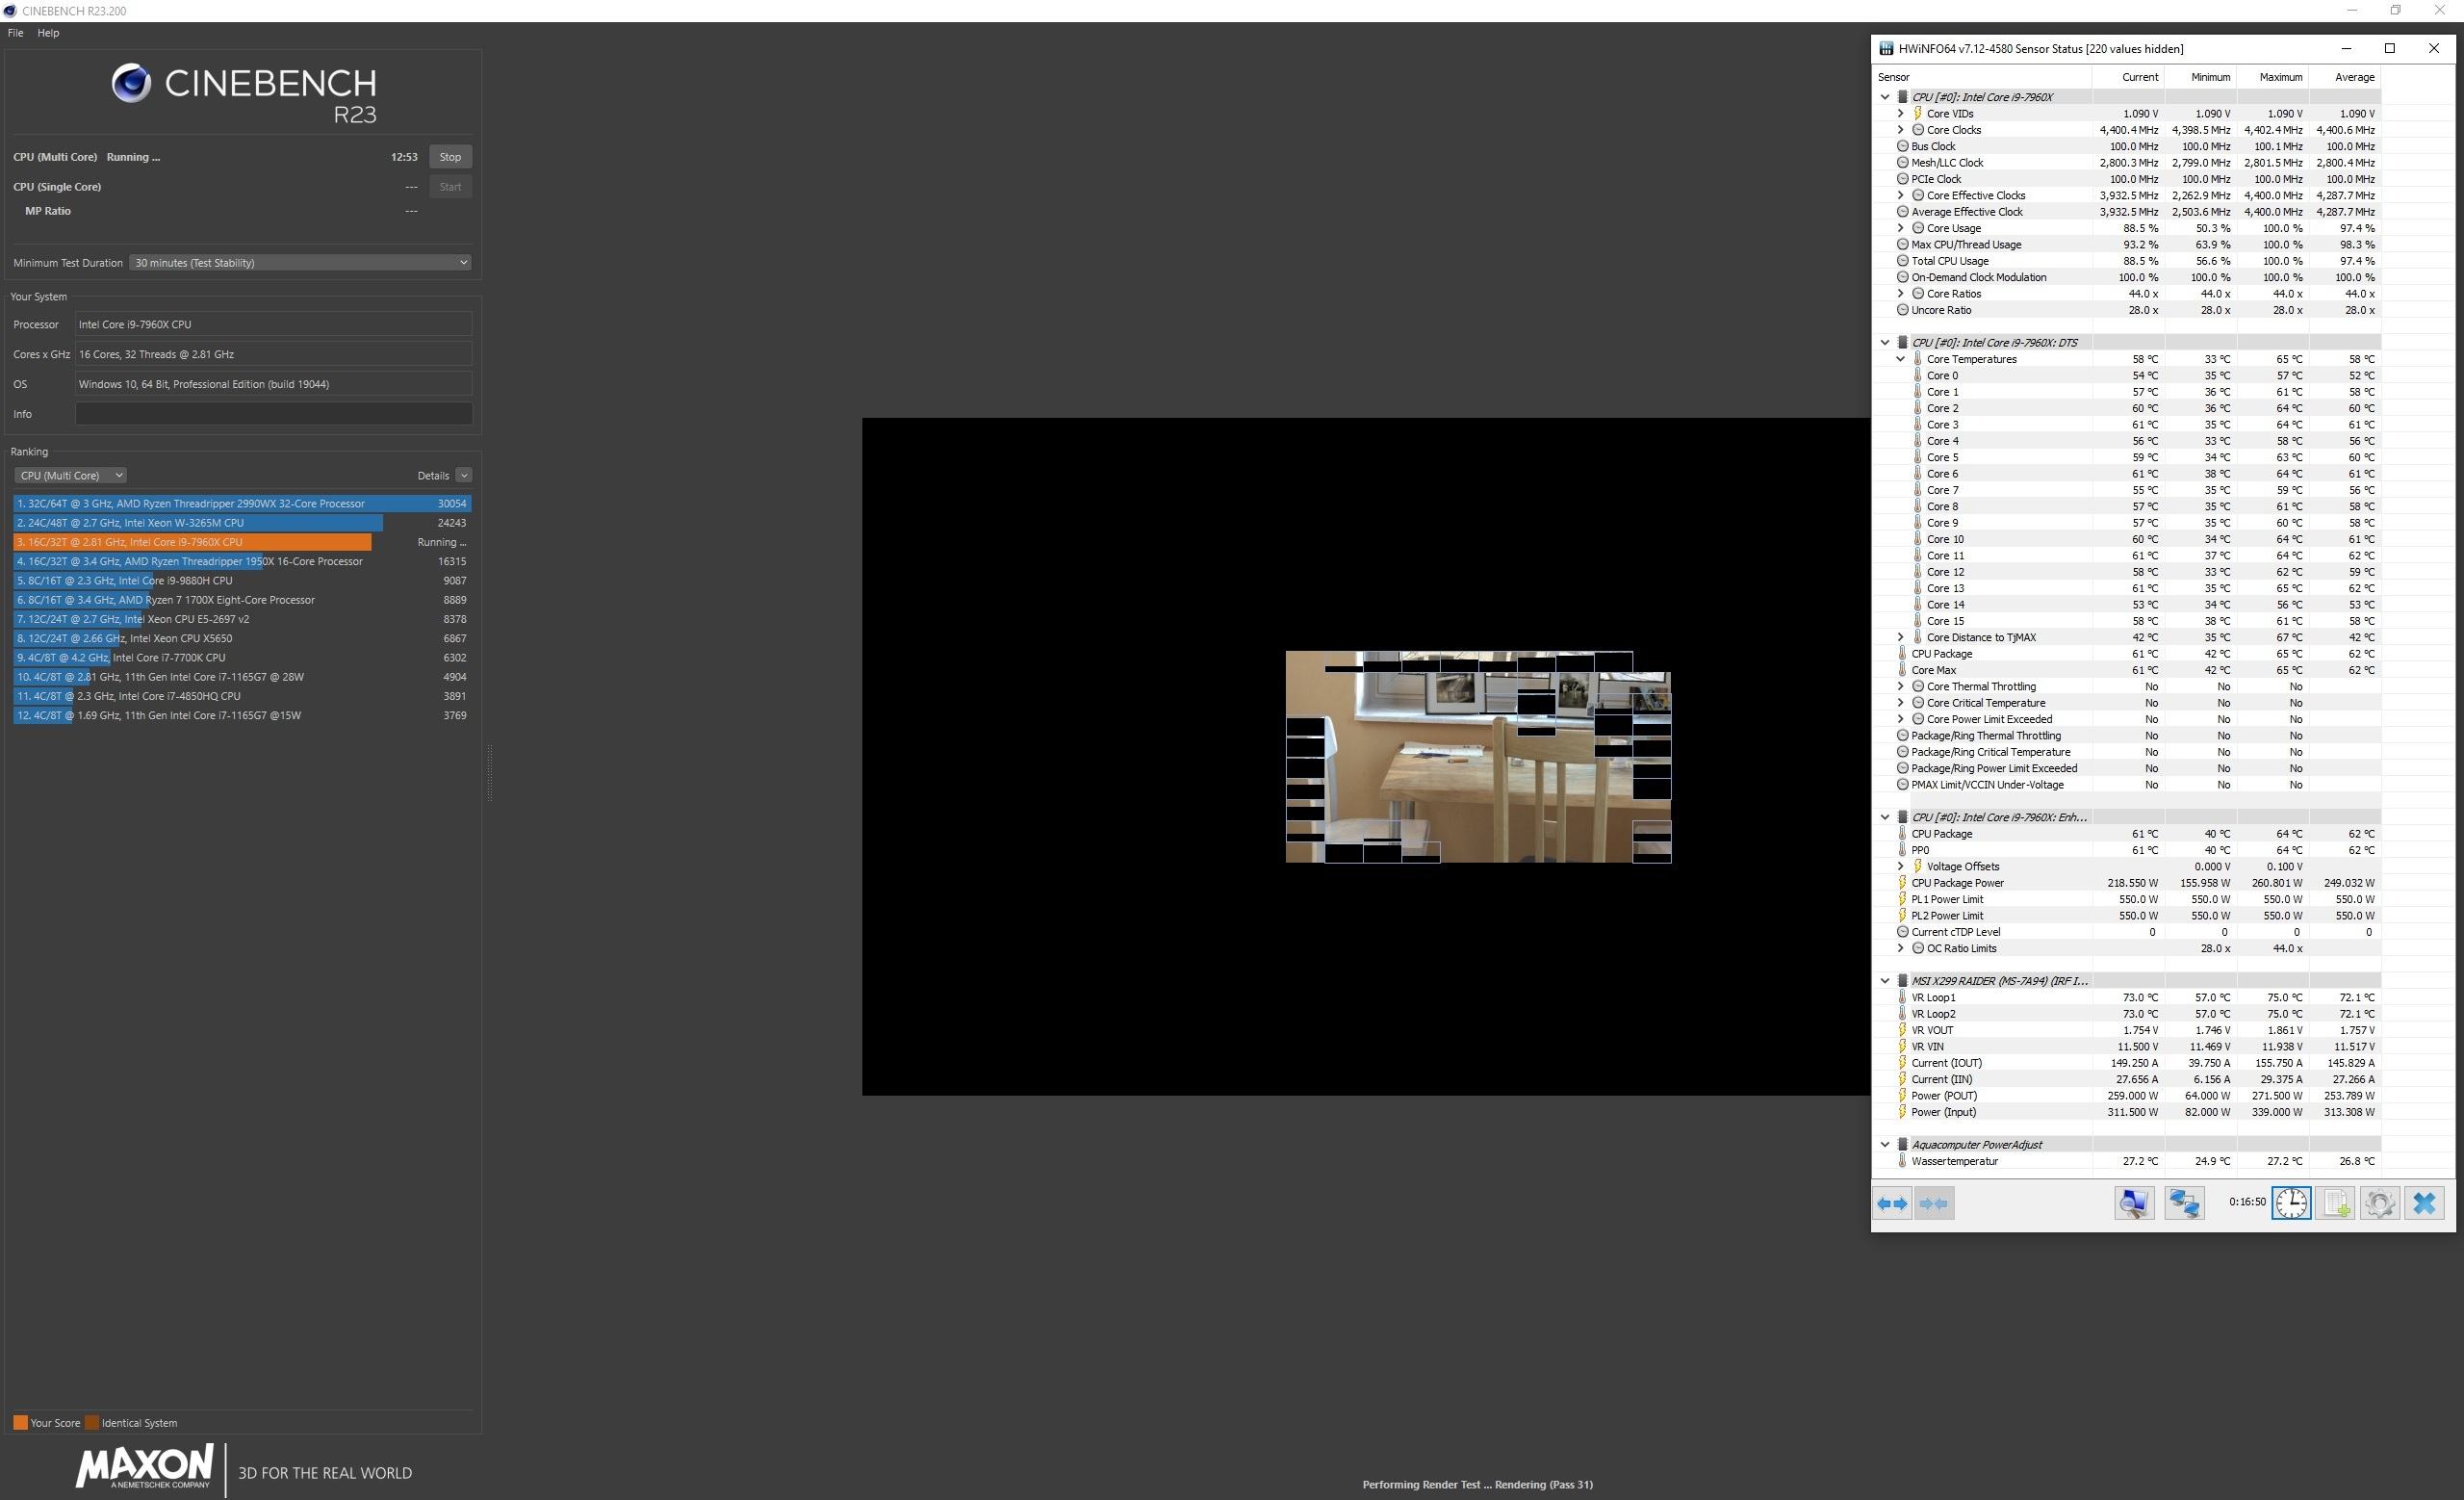Image resolution: width=2464 pixels, height=1500 pixels.
Task: Expand Core Effective Clocks group
Action: (x=1900, y=195)
